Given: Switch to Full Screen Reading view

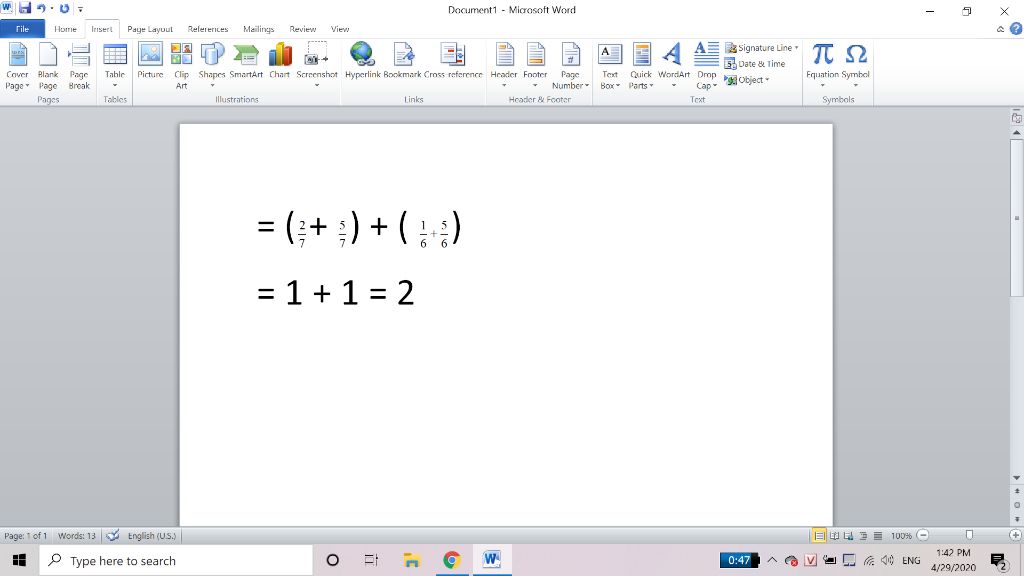Looking at the screenshot, I should tap(834, 536).
